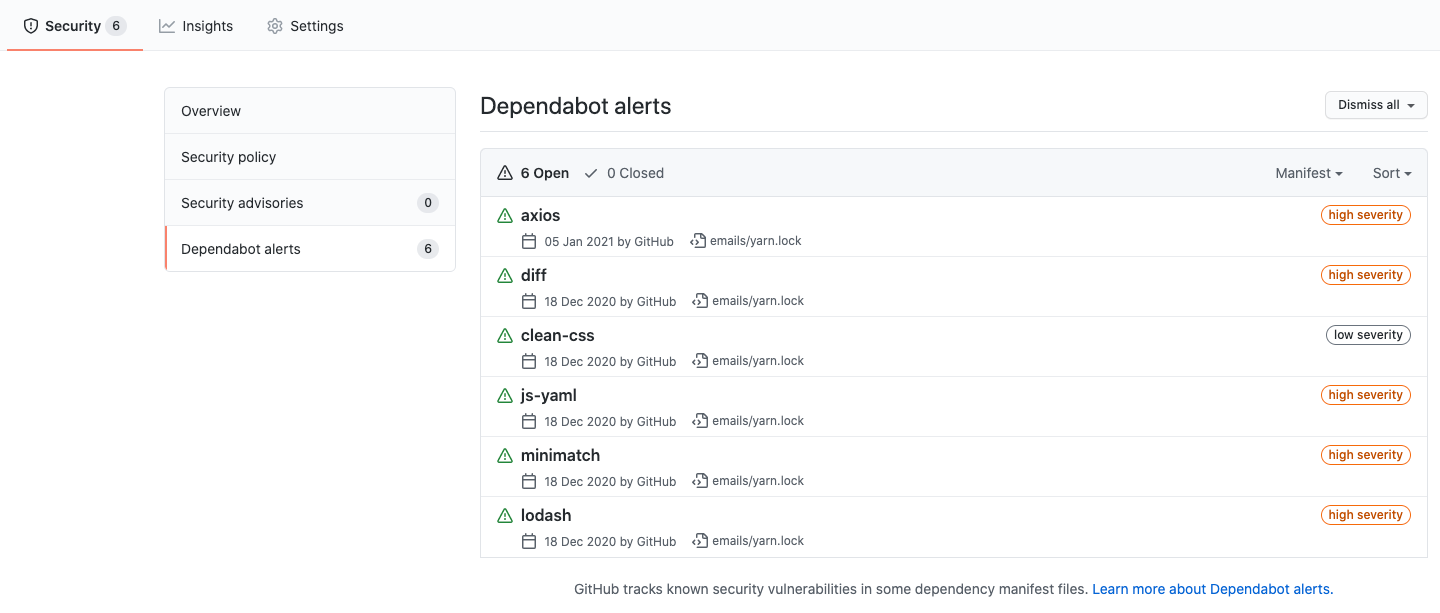
Task: Show the 0 Closed alerts
Action: [x=624, y=173]
